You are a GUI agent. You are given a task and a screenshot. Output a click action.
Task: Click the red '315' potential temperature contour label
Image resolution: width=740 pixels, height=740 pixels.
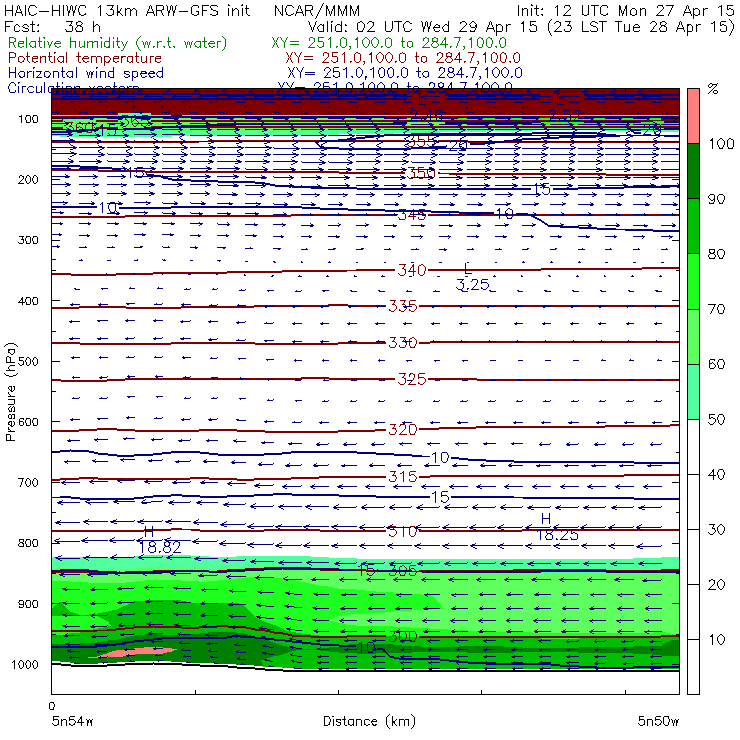(403, 477)
